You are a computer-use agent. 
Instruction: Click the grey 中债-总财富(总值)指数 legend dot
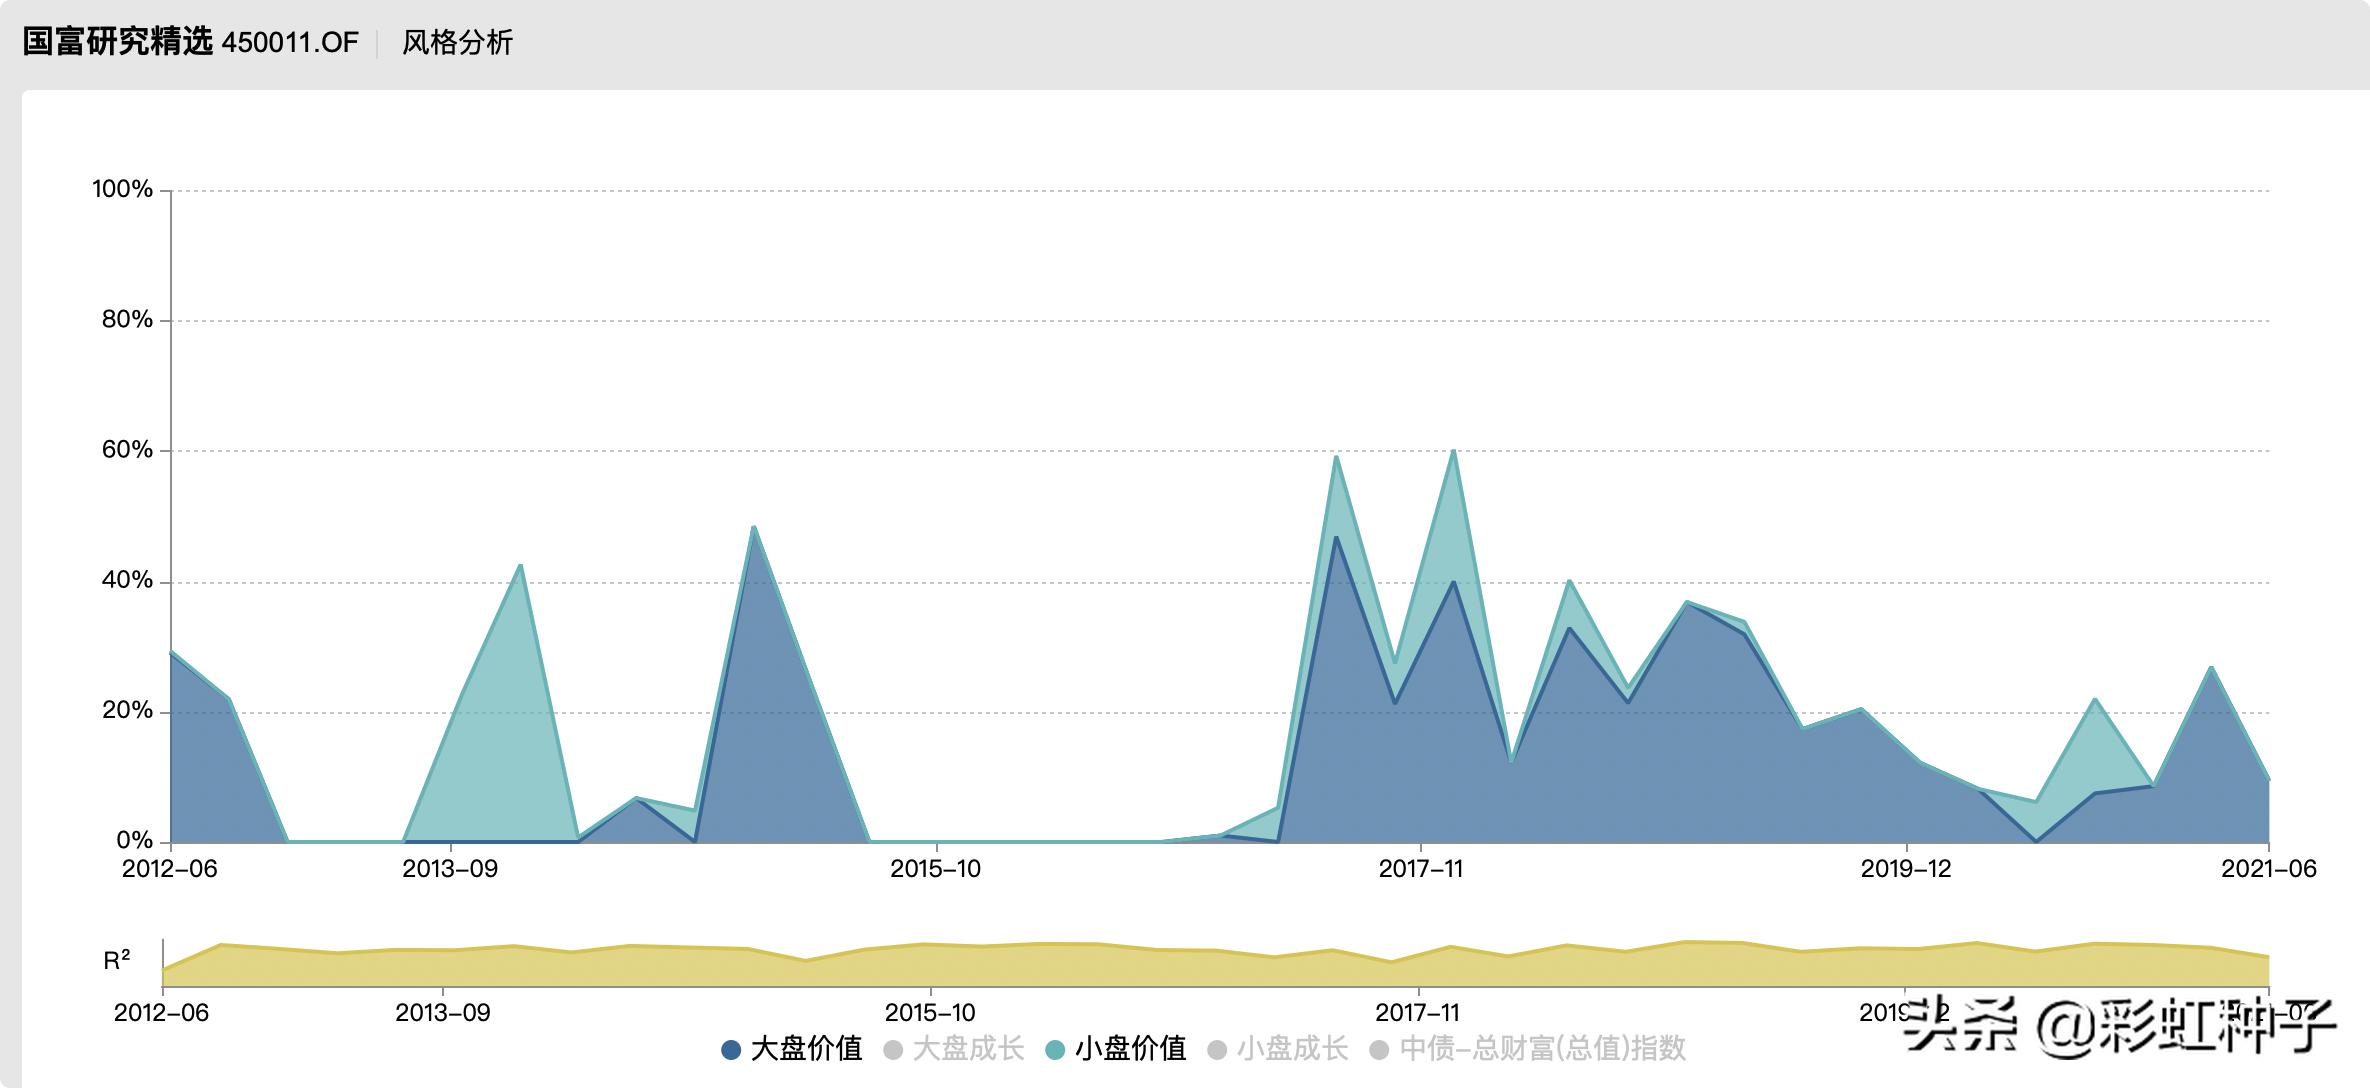pyautogui.click(x=1379, y=1050)
